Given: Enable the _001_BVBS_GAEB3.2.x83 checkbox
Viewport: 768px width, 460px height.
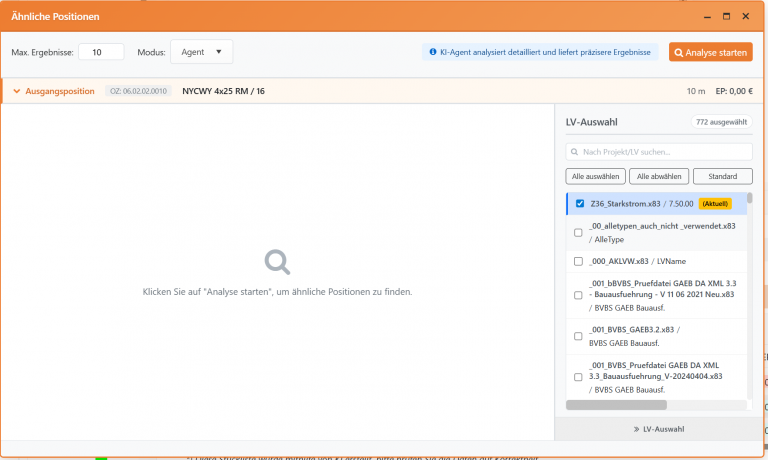Looking at the screenshot, I should coord(579,334).
